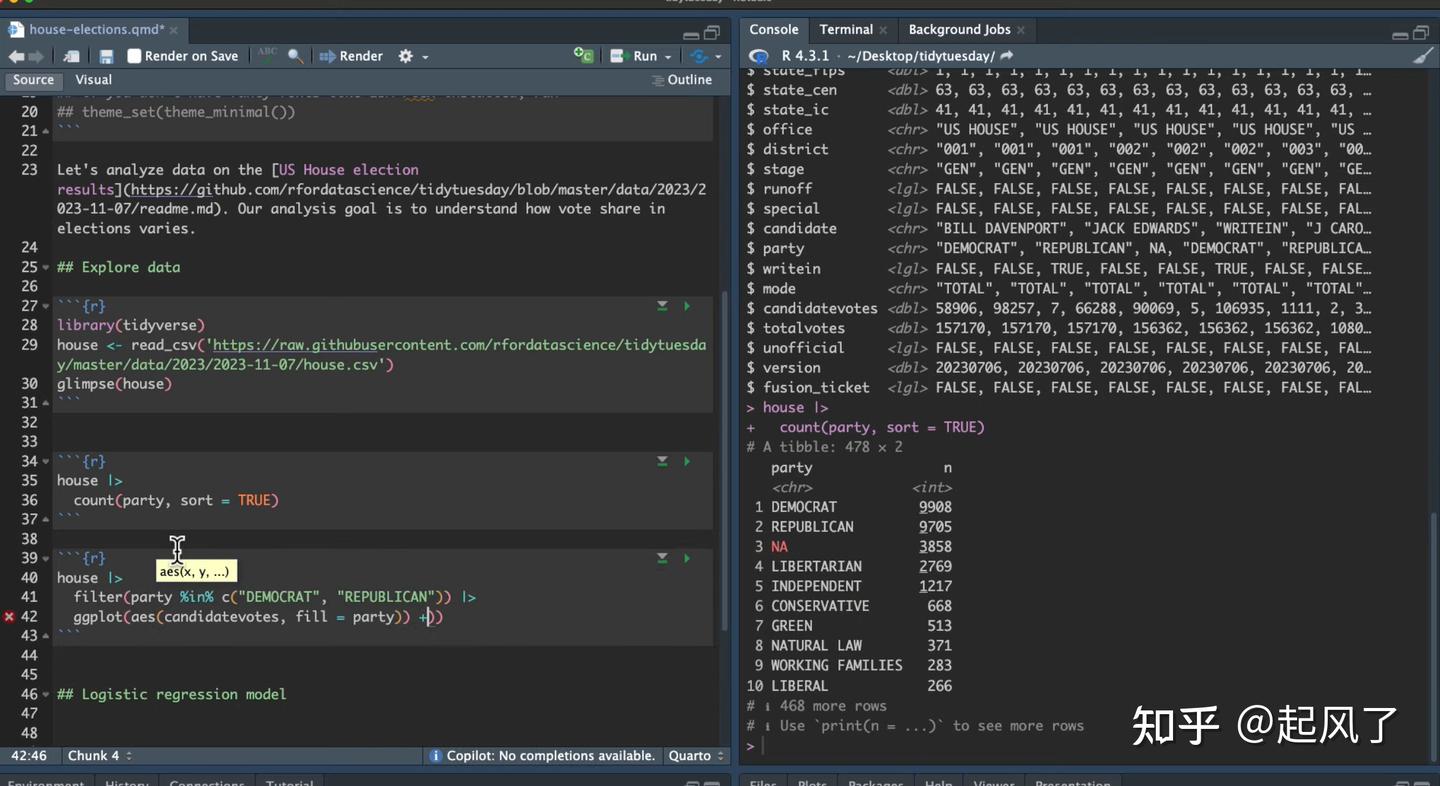
Task: Click the NA row in party count
Action: coord(853,546)
